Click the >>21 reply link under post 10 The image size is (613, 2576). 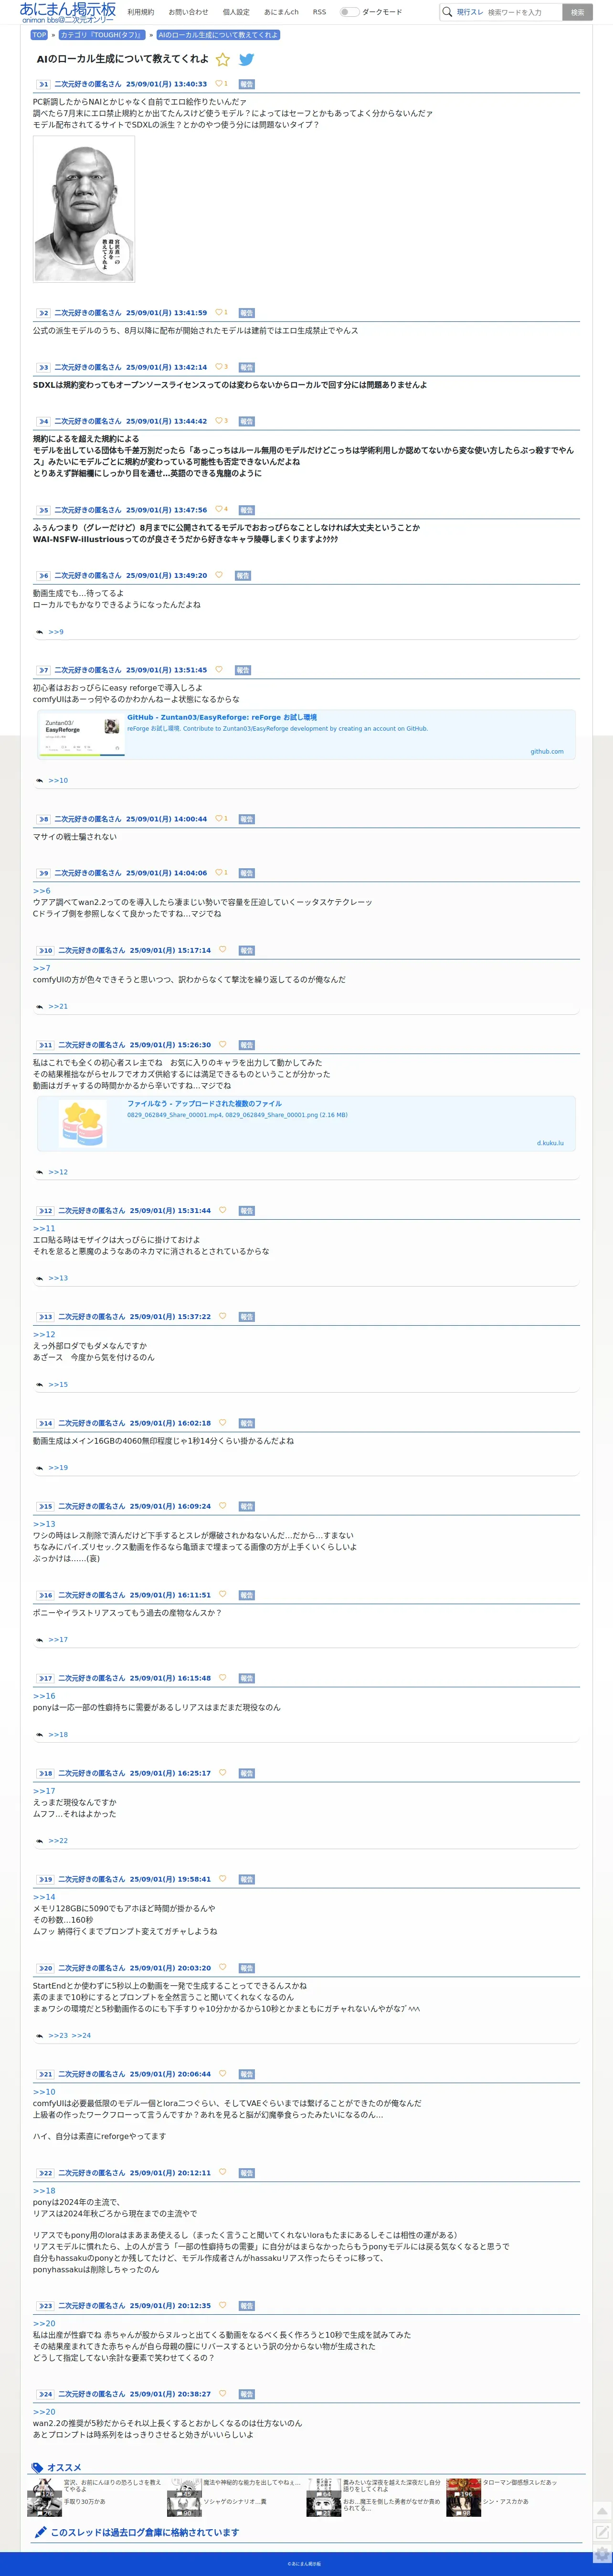pyautogui.click(x=58, y=1007)
